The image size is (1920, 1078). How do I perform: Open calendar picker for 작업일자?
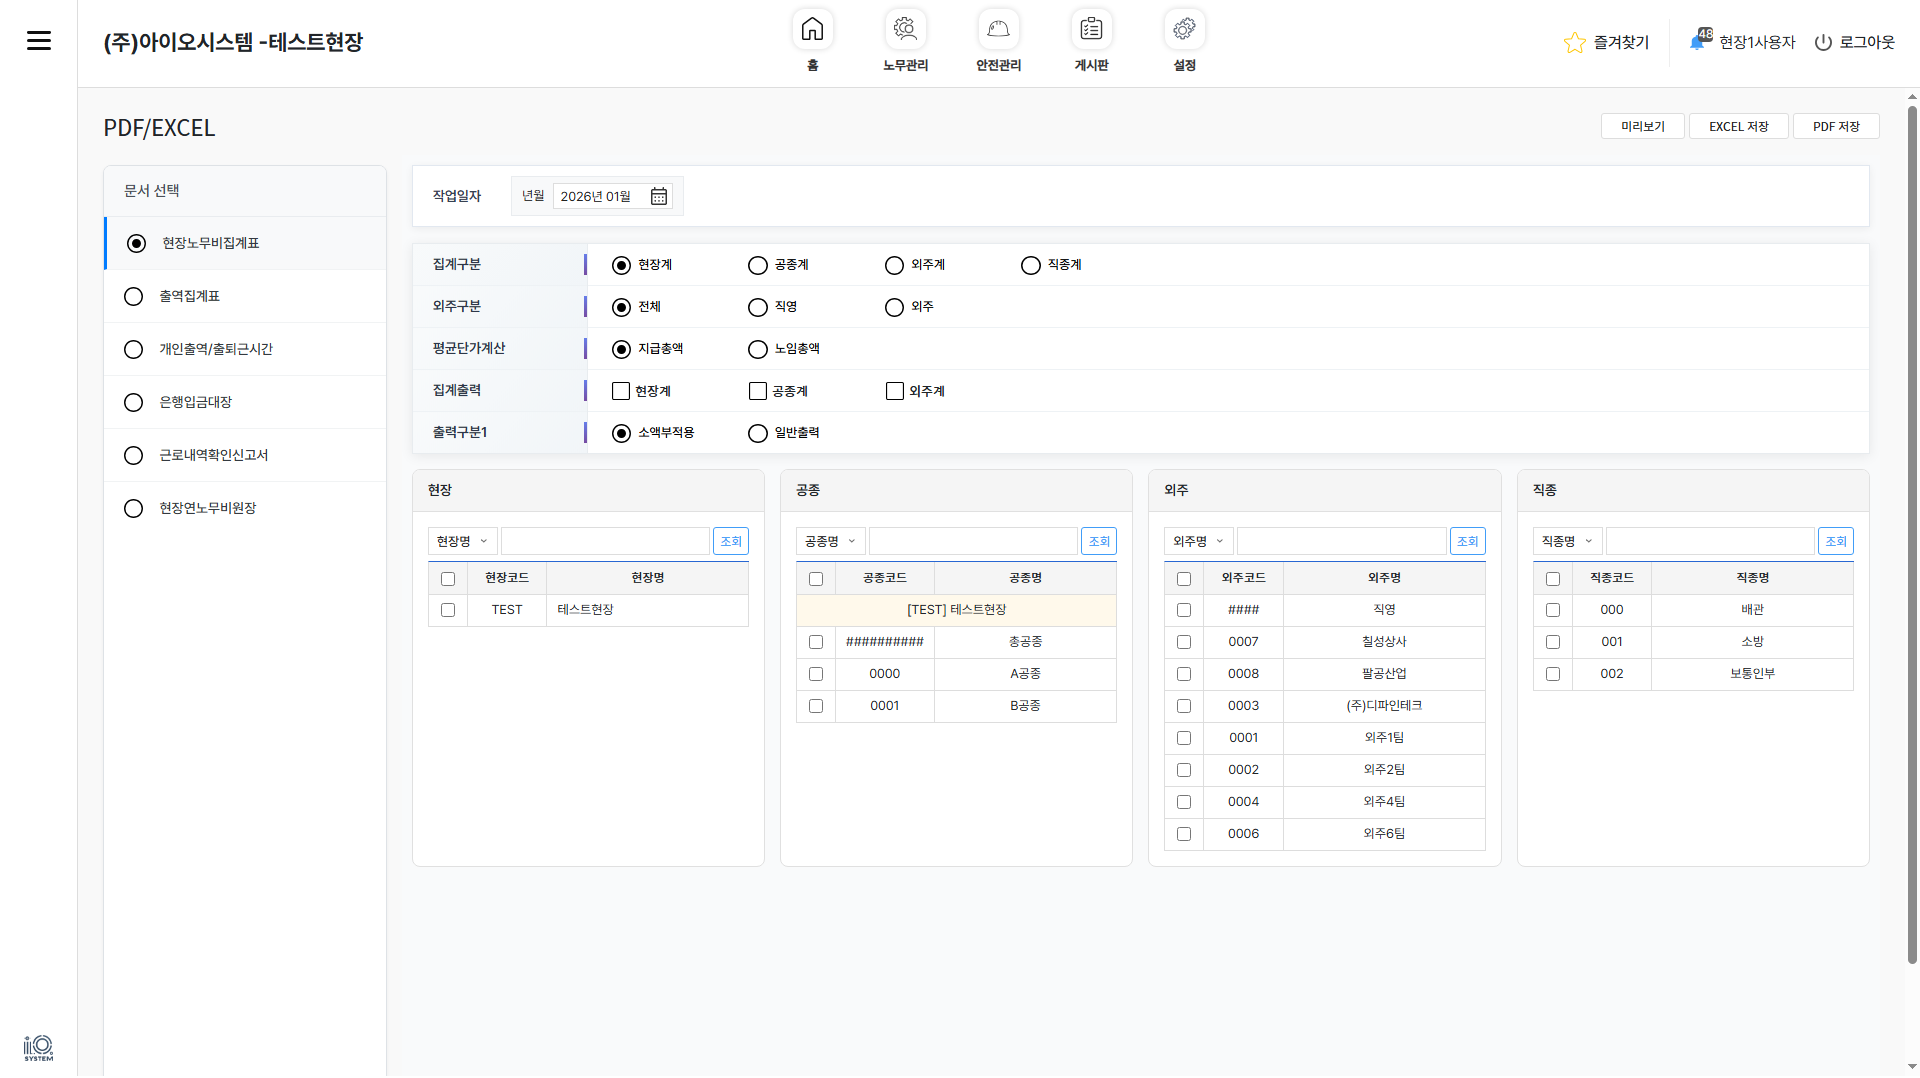[659, 196]
